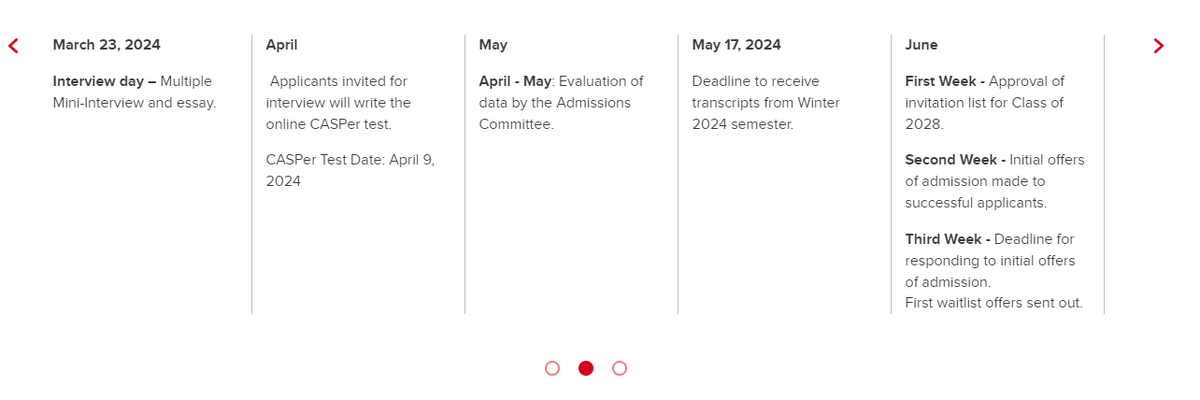This screenshot has width=1200, height=400.
Task: Click the March 23, 2024 heading
Action: (106, 45)
